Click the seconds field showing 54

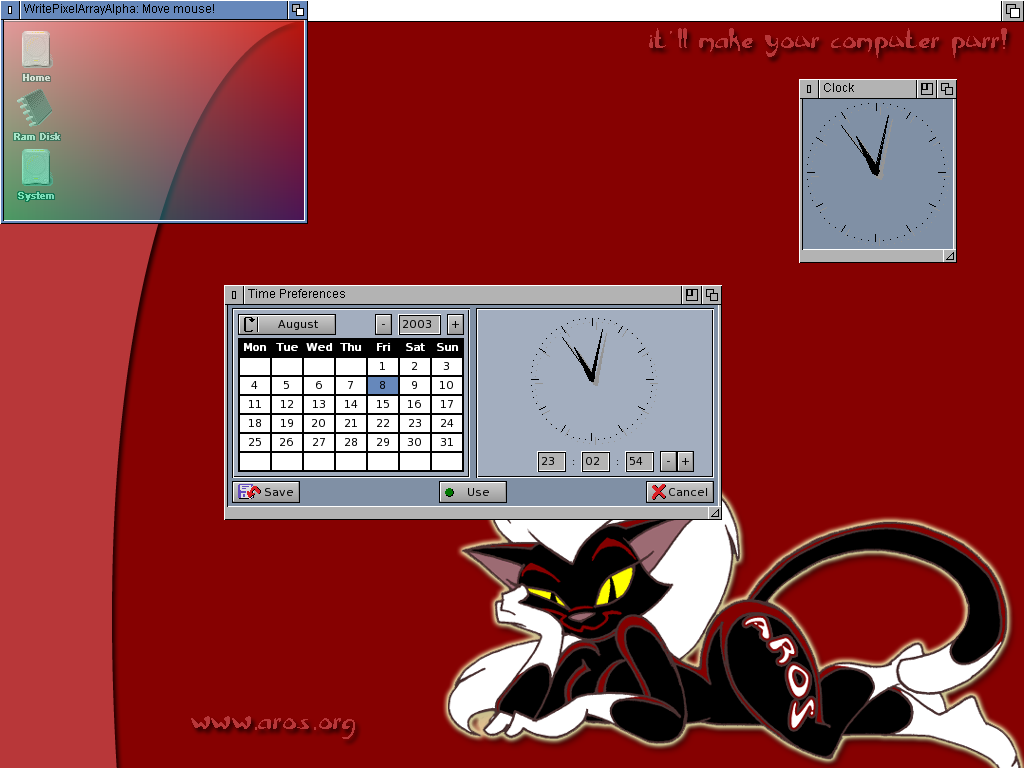pyautogui.click(x=639, y=462)
